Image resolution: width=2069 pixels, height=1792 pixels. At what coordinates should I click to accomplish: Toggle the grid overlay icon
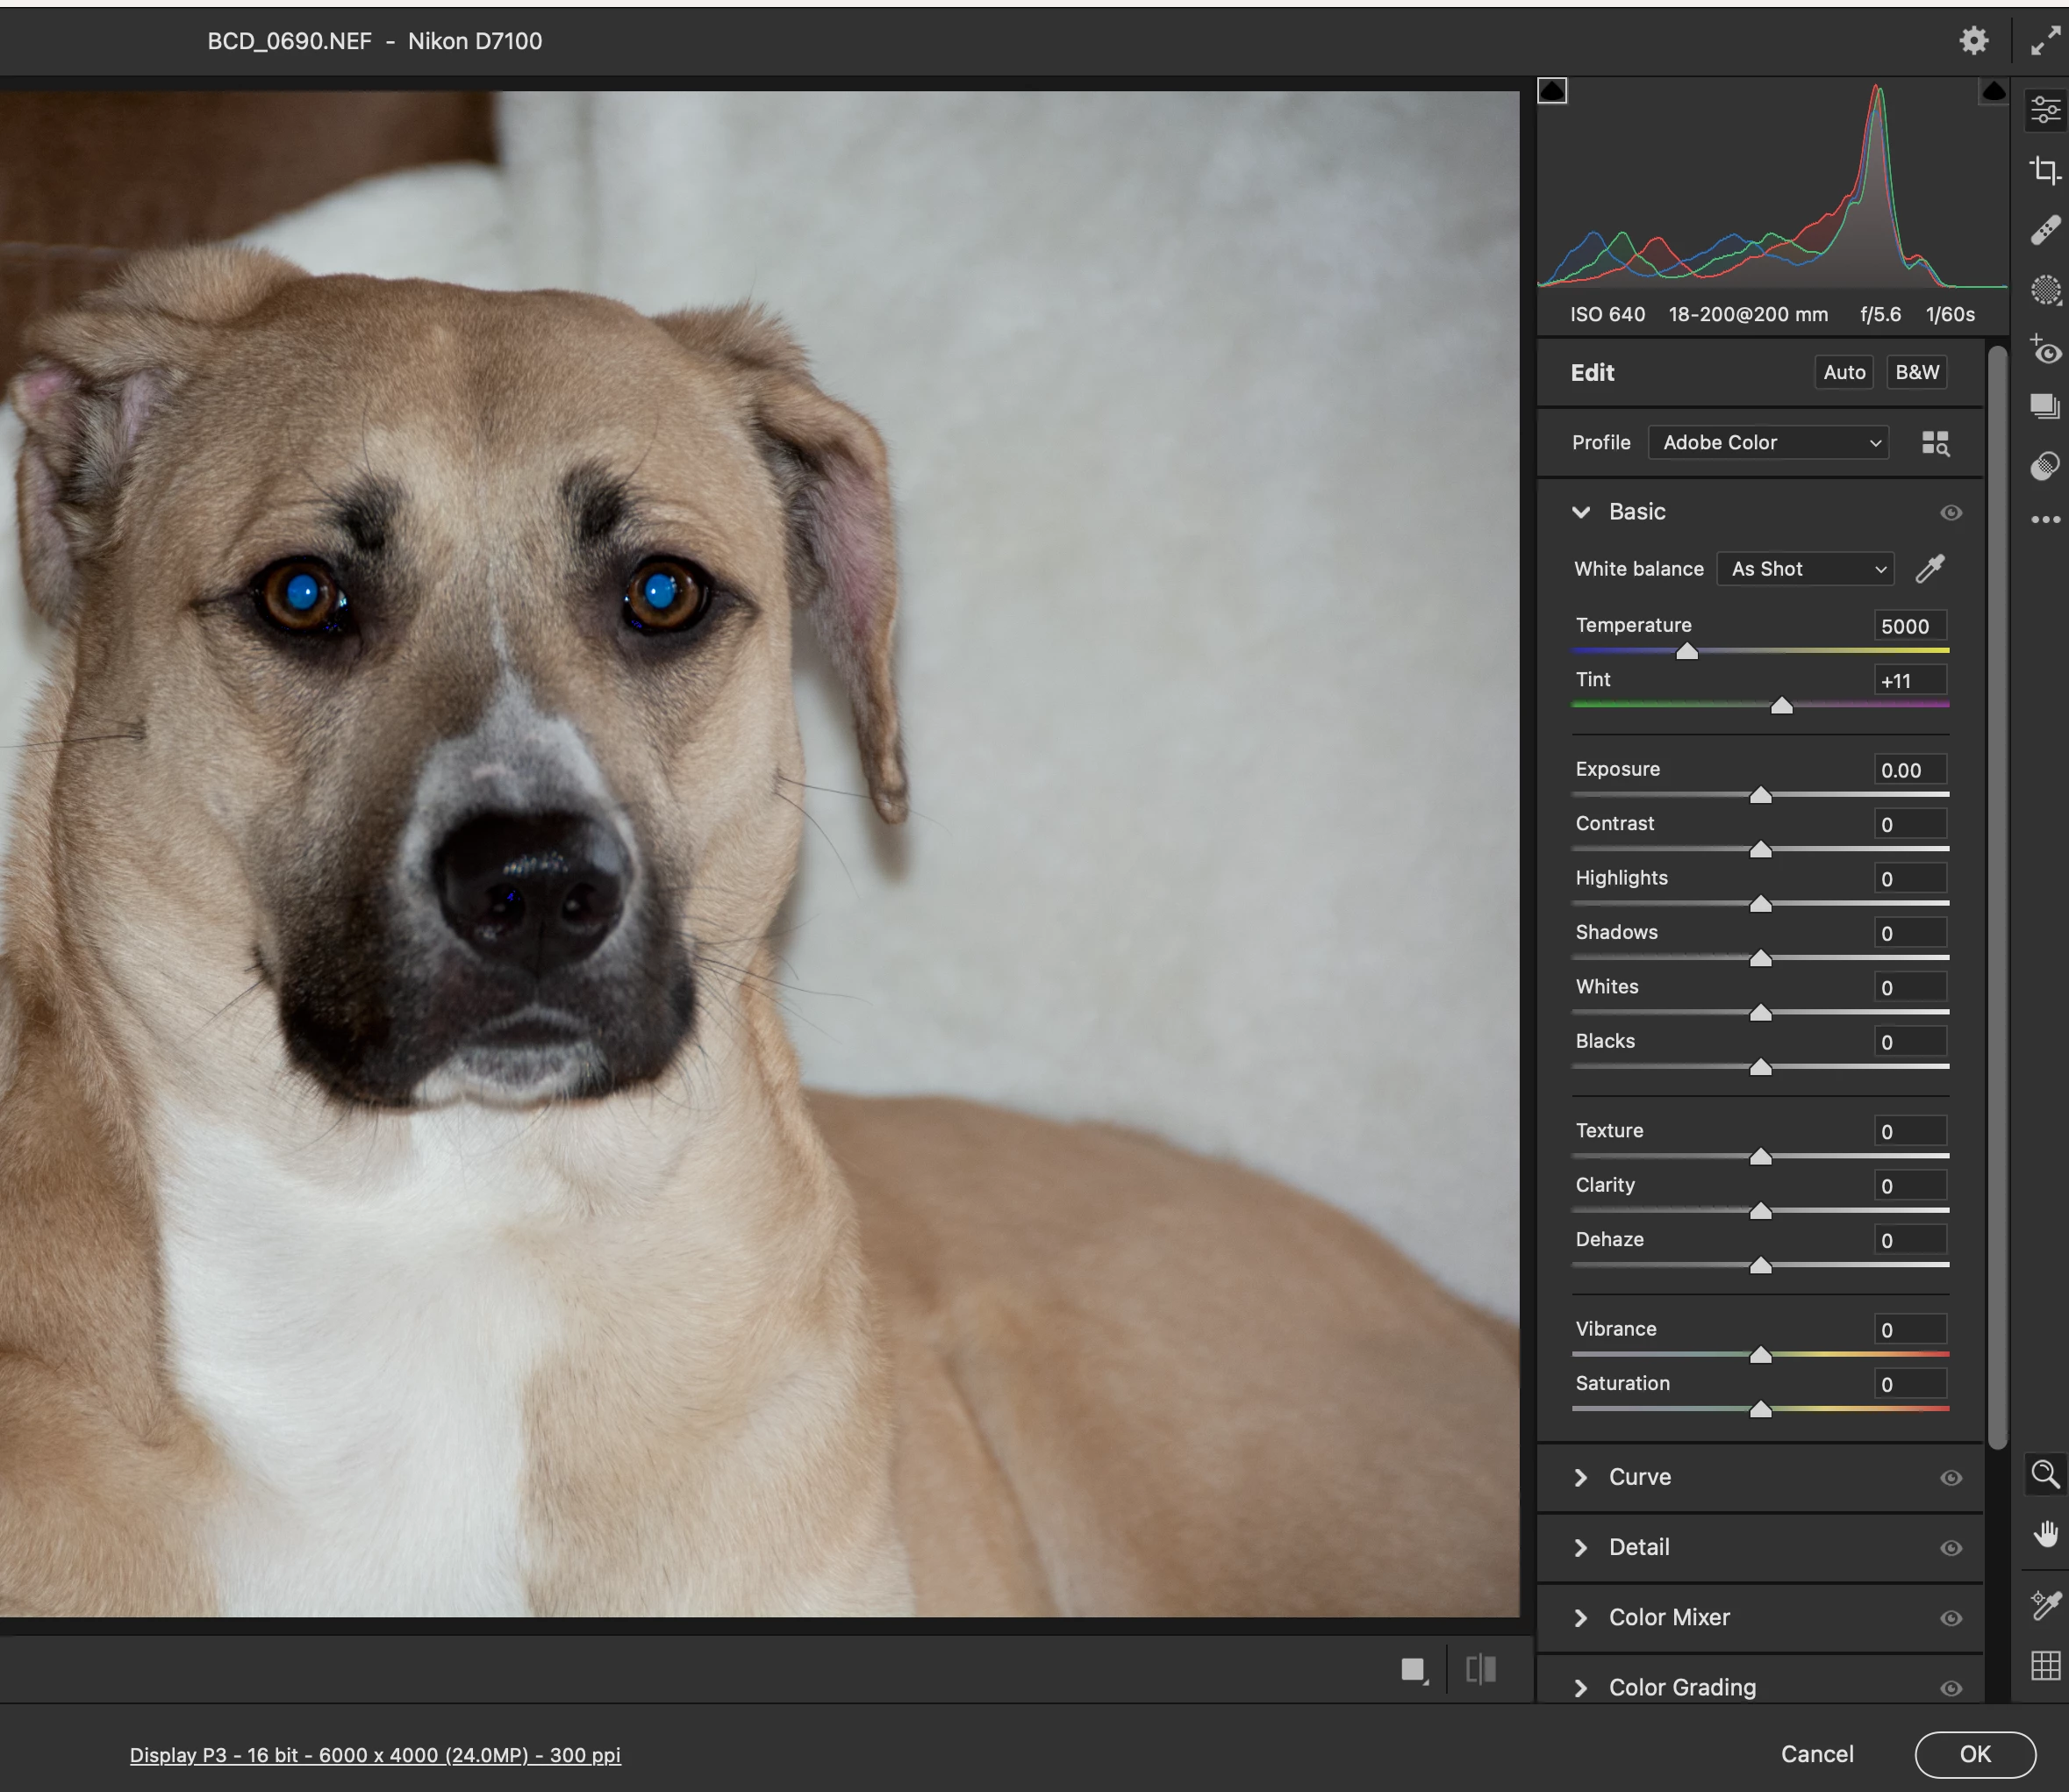[x=2045, y=1665]
